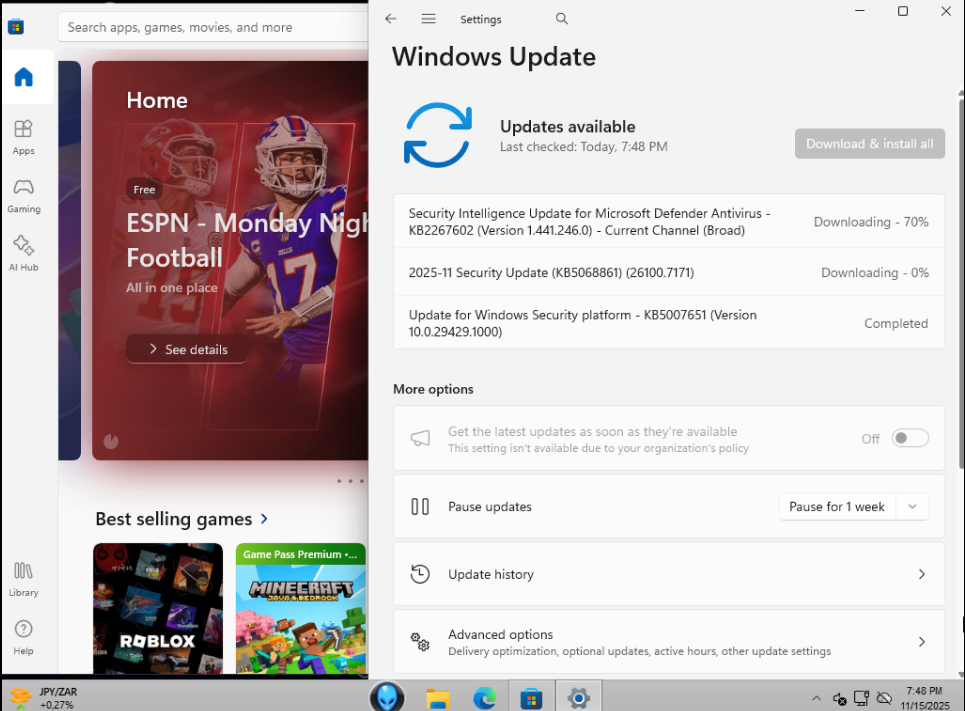The height and width of the screenshot is (711, 965).
Task: Open File Explorer from taskbar
Action: pyautogui.click(x=438, y=698)
